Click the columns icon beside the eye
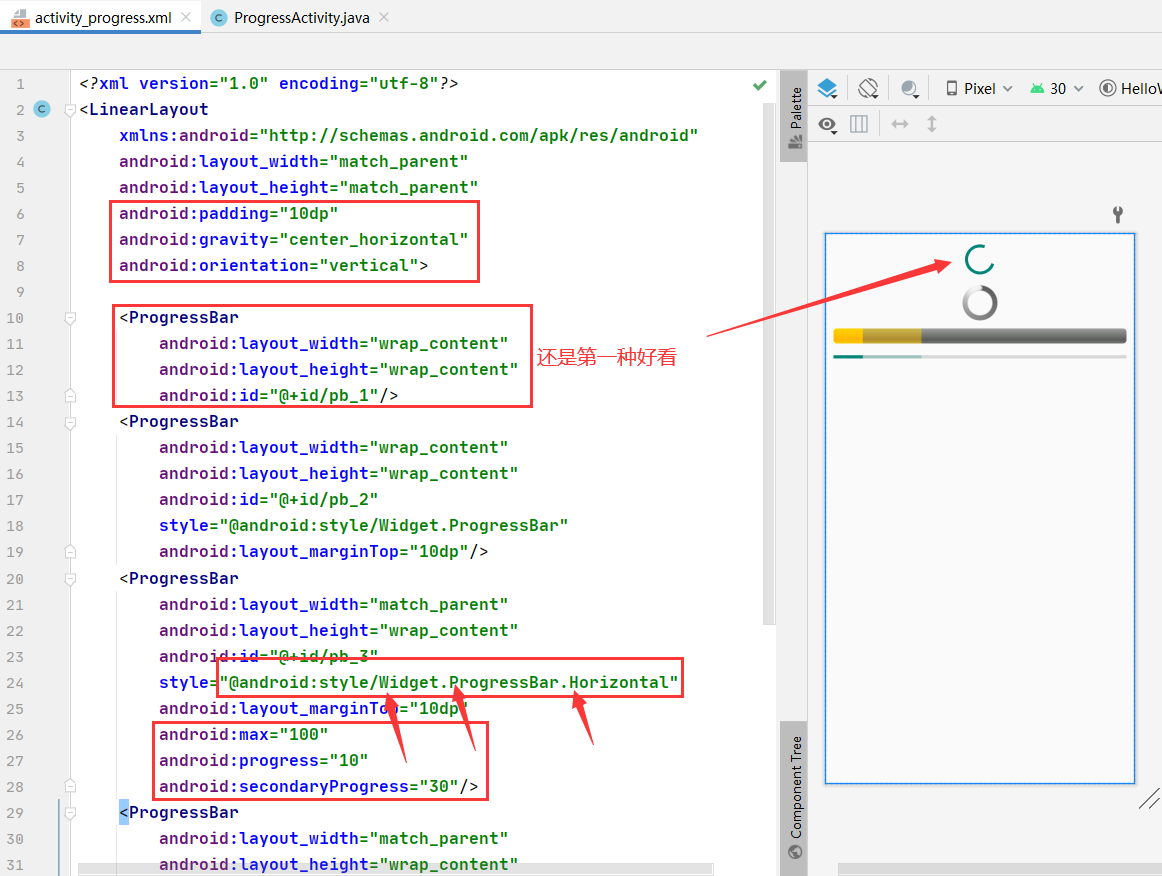The height and width of the screenshot is (876, 1162). point(859,125)
